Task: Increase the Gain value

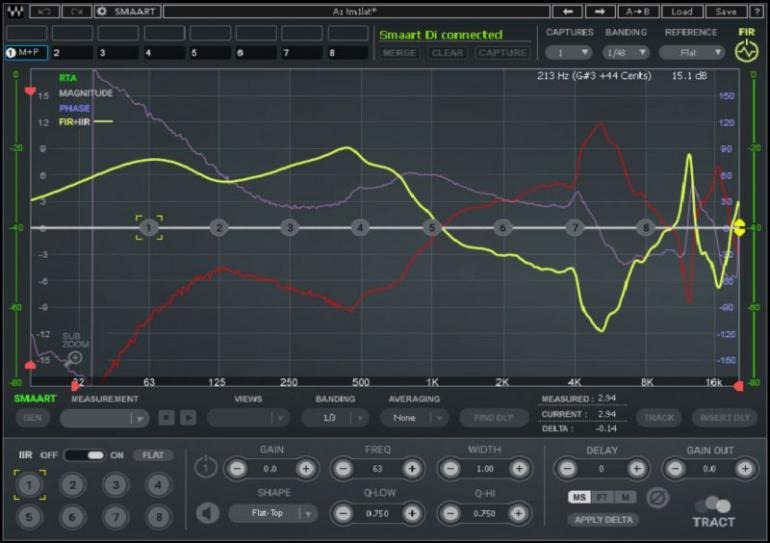Action: tap(305, 469)
